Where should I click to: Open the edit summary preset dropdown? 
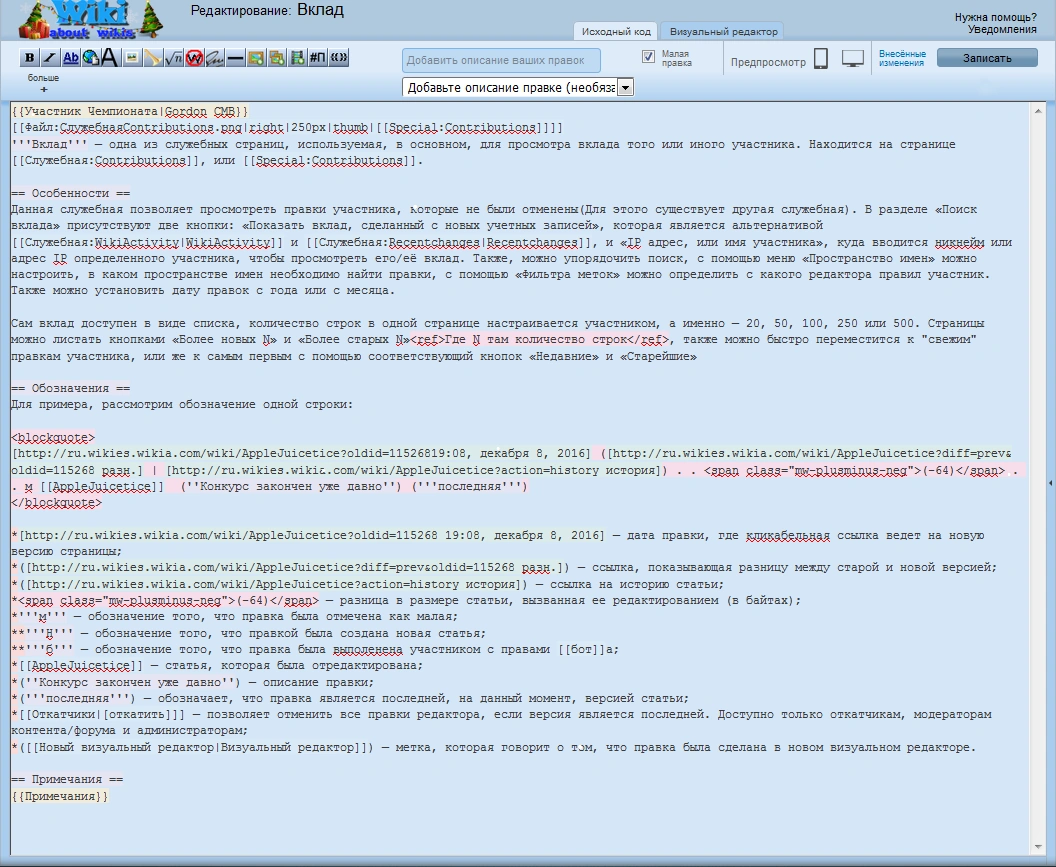coord(518,88)
